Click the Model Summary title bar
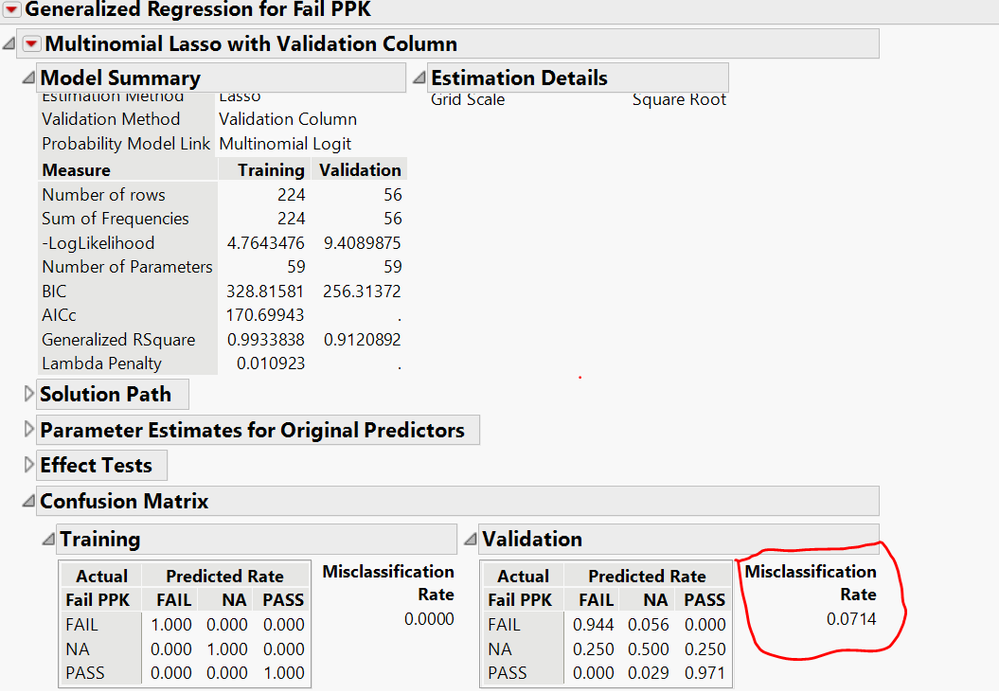 [120, 77]
